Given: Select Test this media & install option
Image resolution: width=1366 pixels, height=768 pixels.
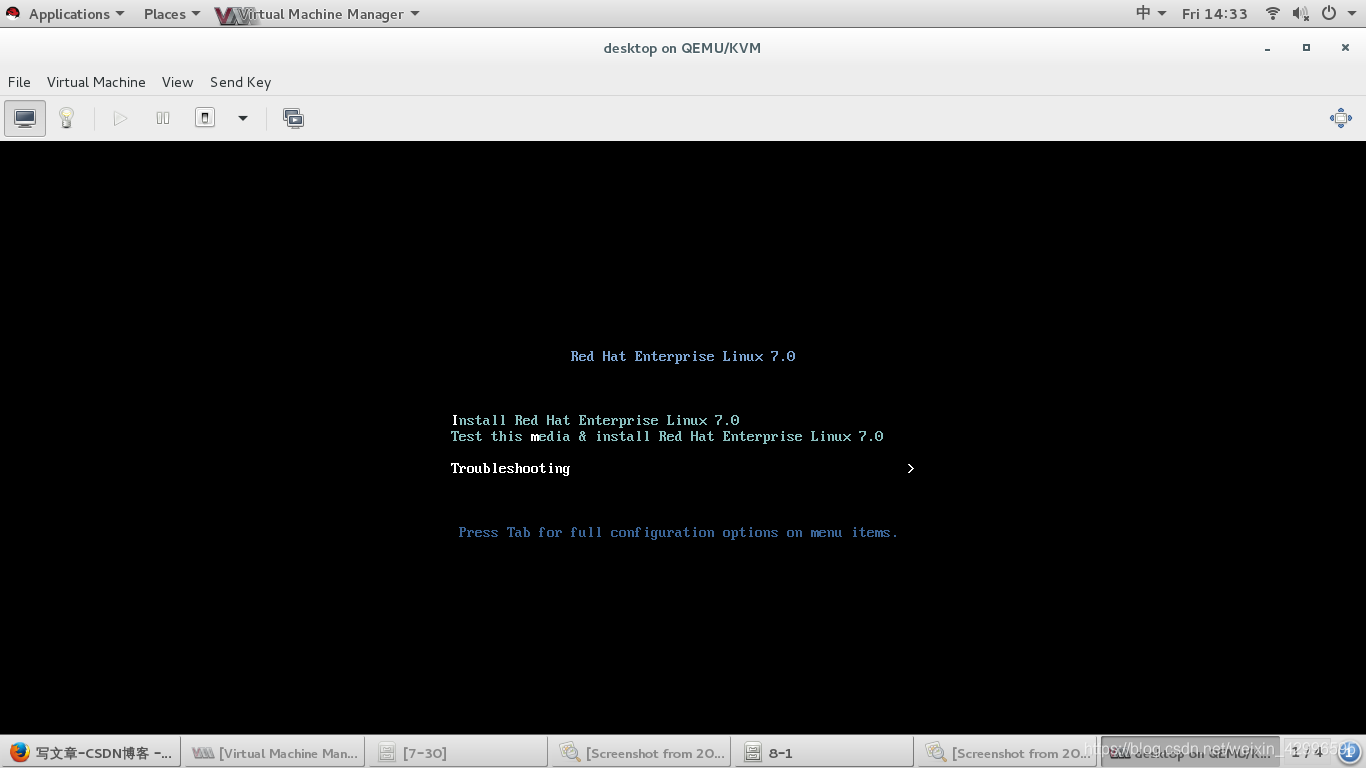Looking at the screenshot, I should 667,436.
